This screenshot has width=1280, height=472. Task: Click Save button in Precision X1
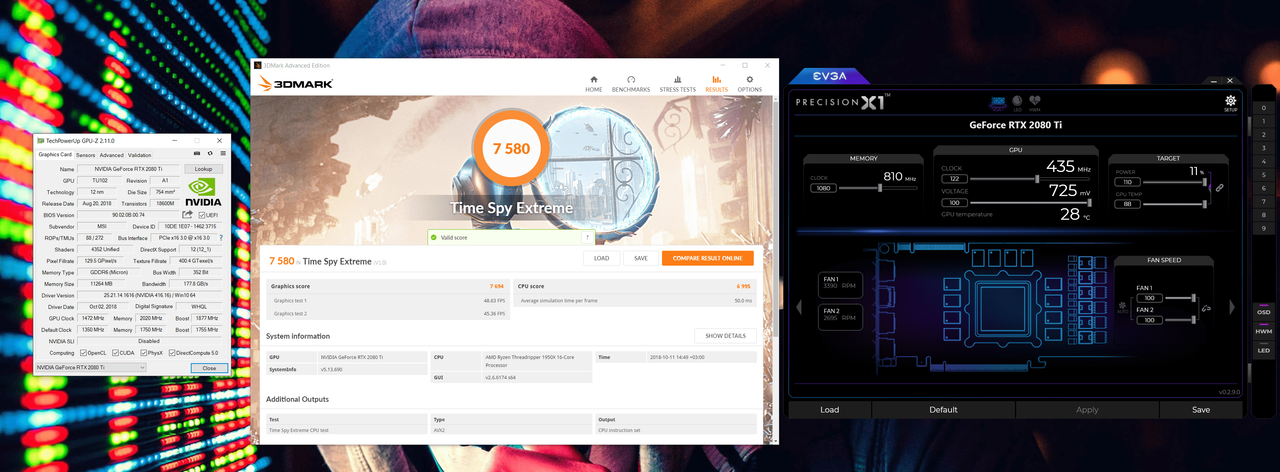coord(1201,409)
